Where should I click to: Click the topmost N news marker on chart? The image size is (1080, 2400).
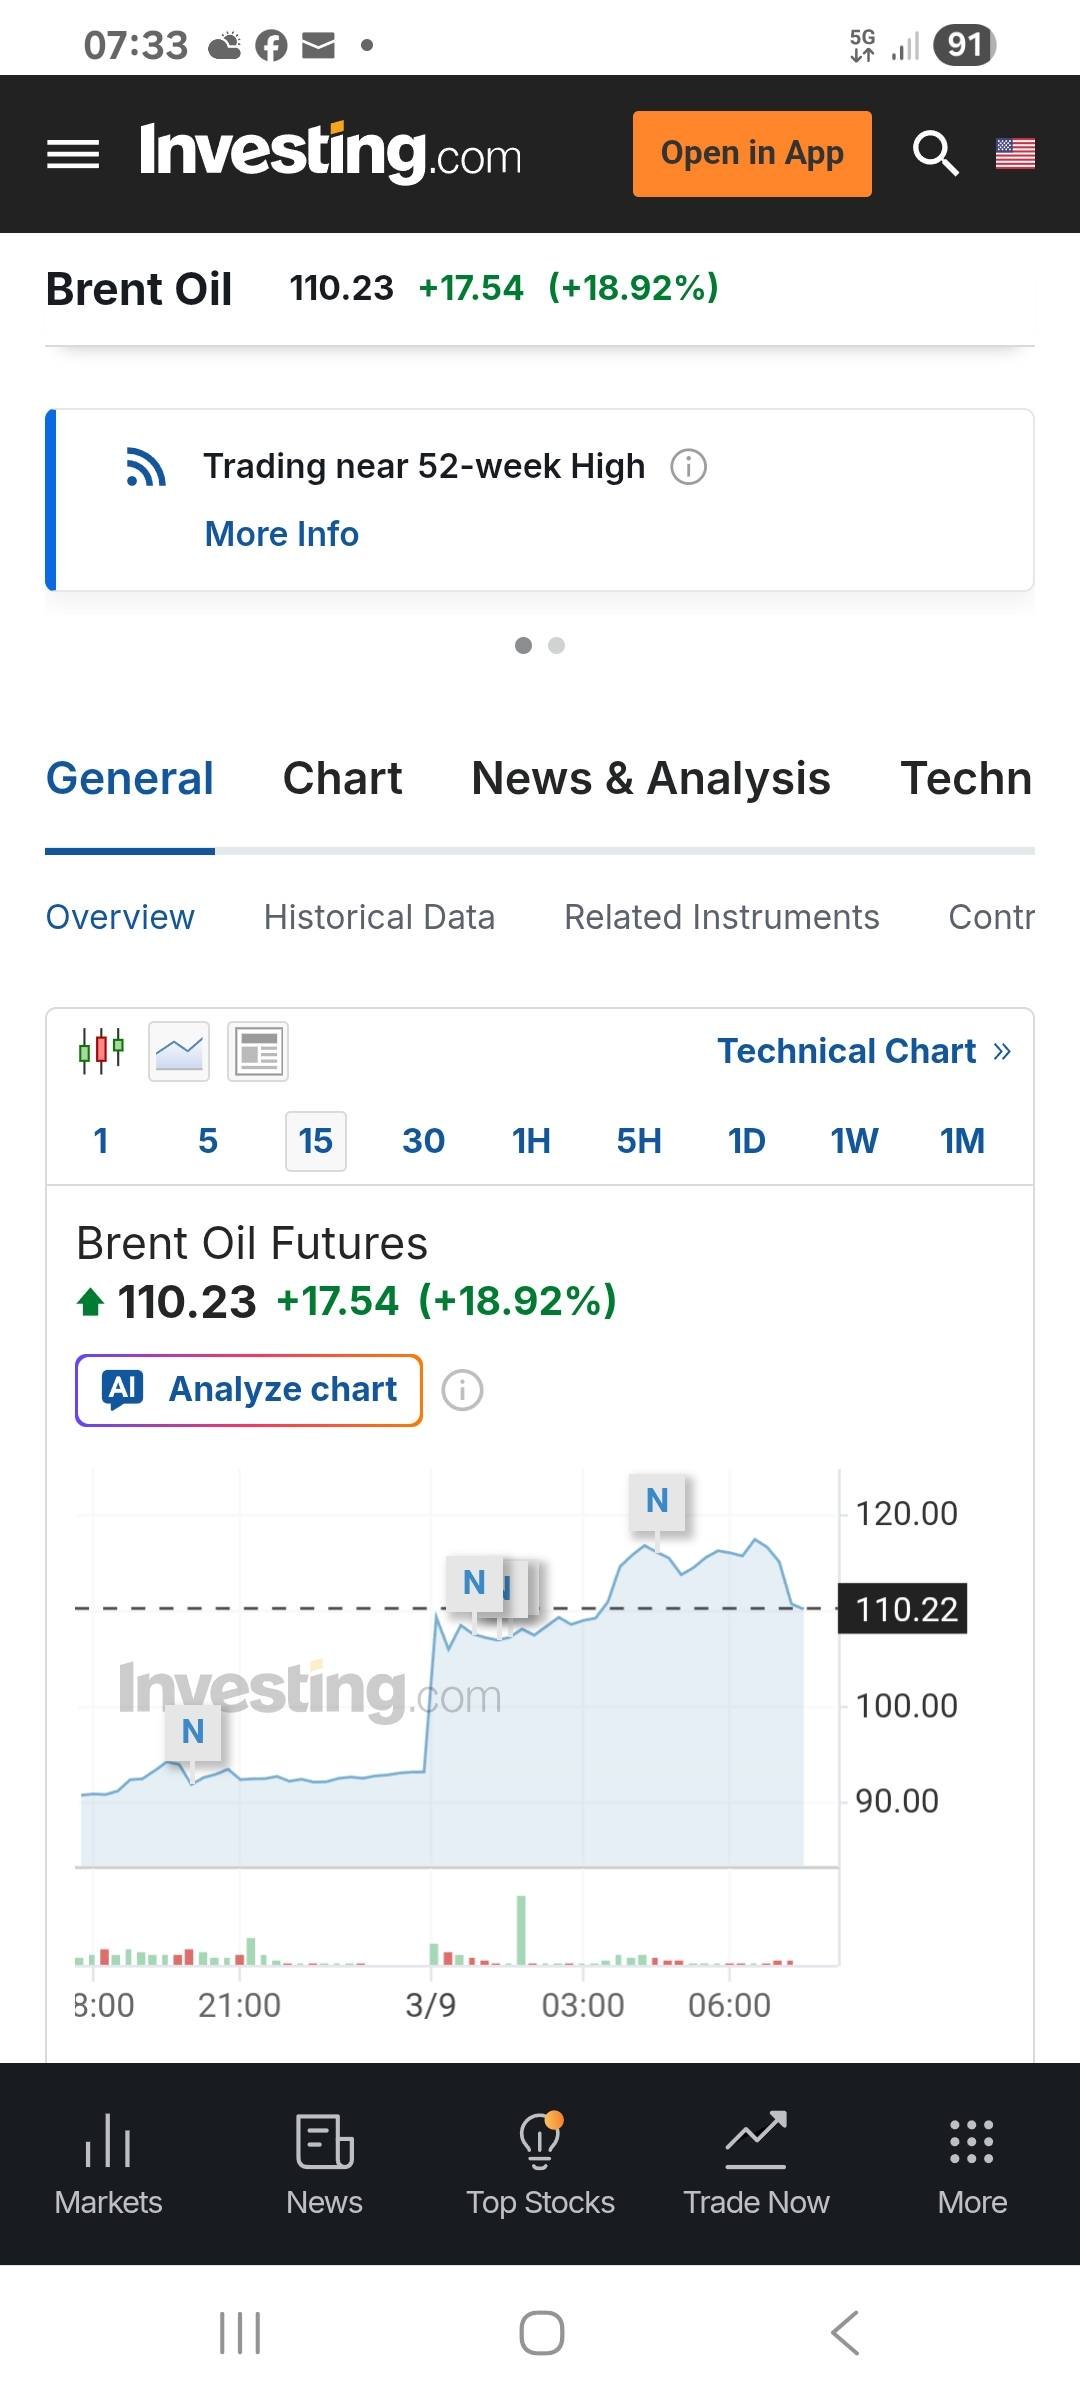tap(657, 1501)
